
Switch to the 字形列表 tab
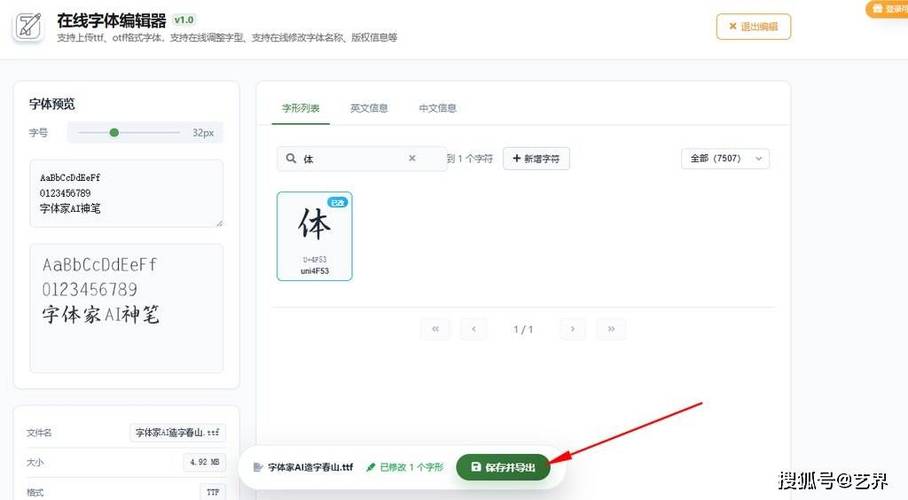[x=301, y=108]
